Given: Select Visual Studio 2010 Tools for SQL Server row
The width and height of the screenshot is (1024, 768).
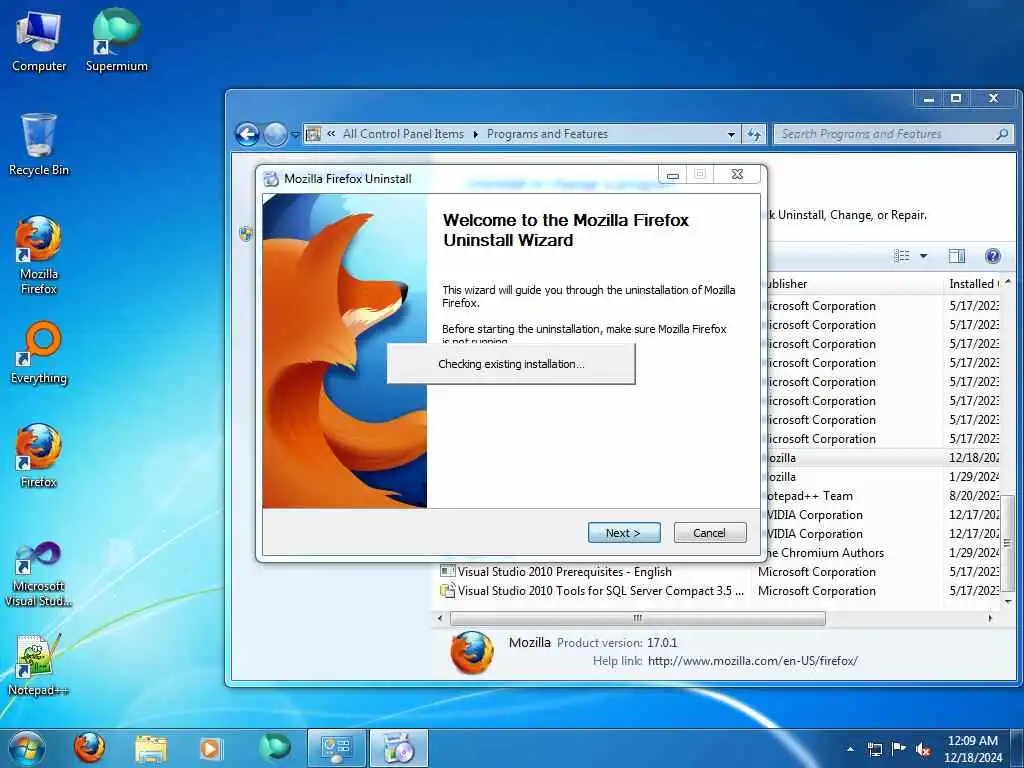Looking at the screenshot, I should 718,590.
